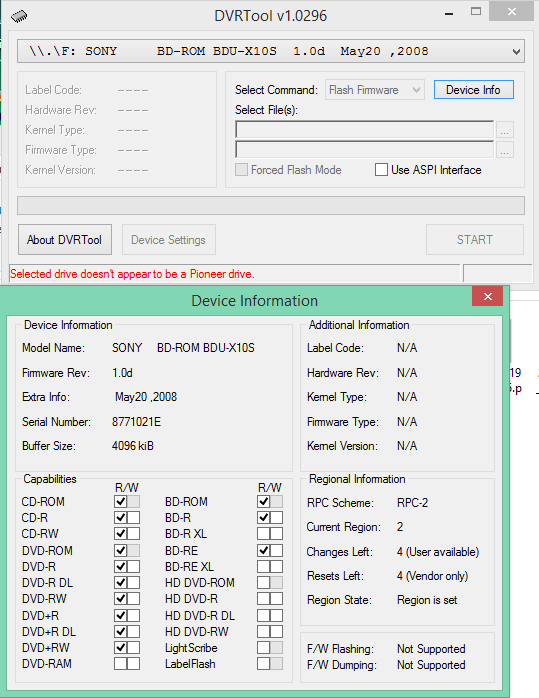Click the second file path input field
539x698 pixels.
(364, 150)
